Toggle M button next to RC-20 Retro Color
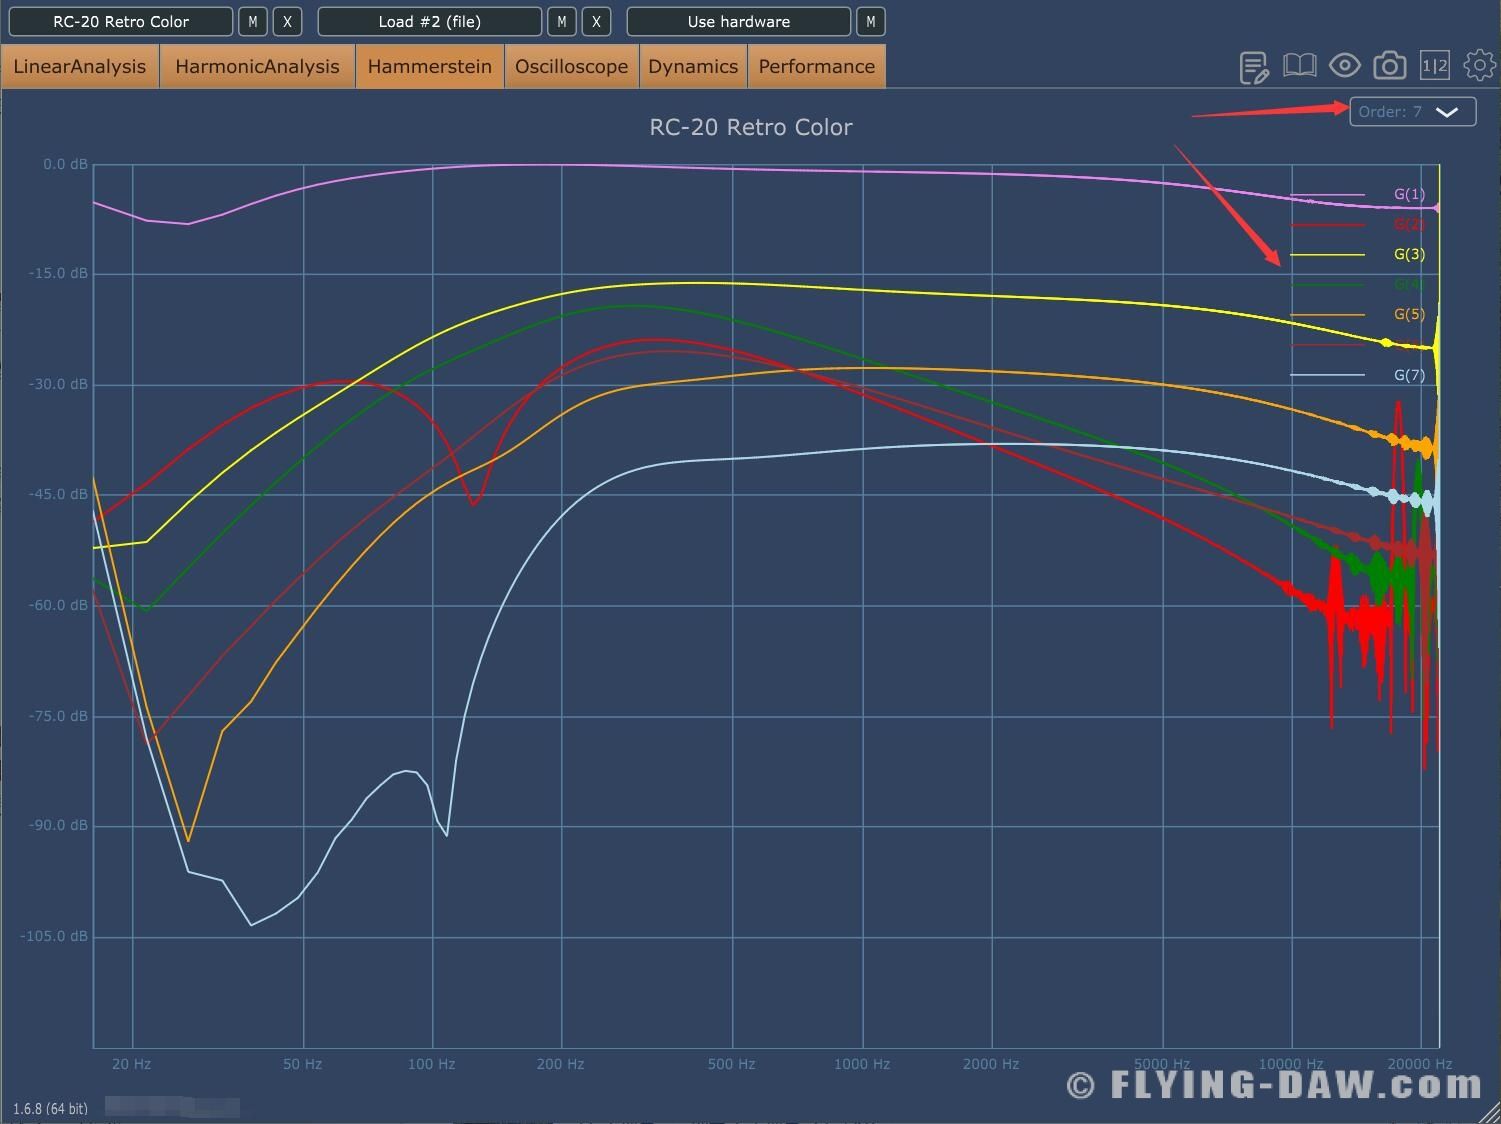Image resolution: width=1501 pixels, height=1124 pixels. coord(253,21)
